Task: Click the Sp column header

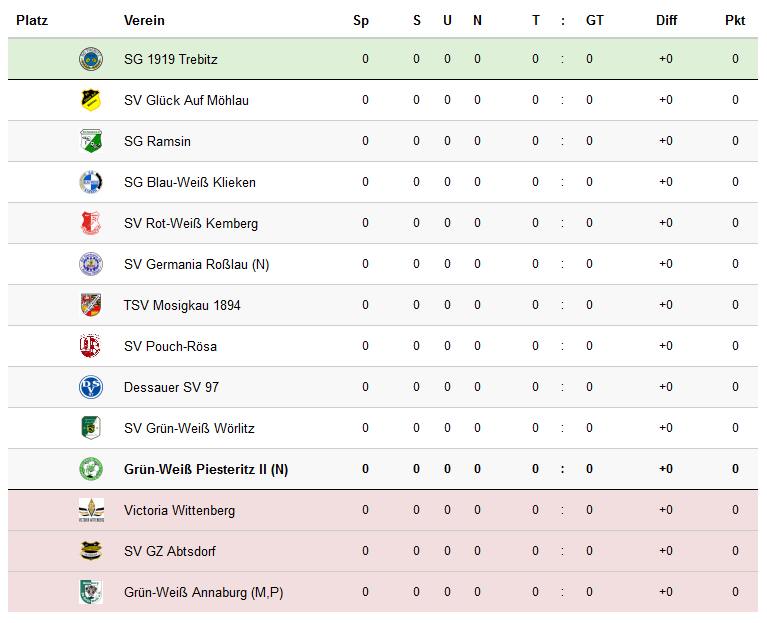Action: click(361, 20)
